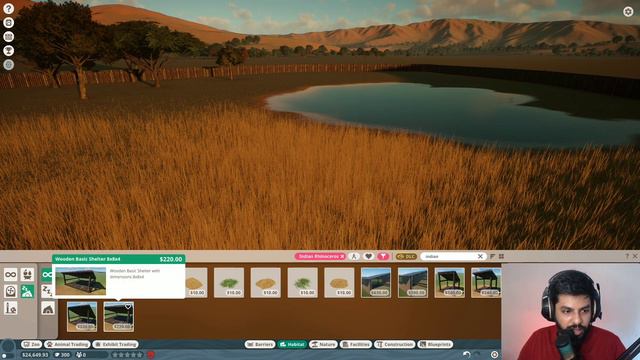The width and height of the screenshot is (640, 360).
Task: Switch to the Nature tab
Action: (x=323, y=344)
